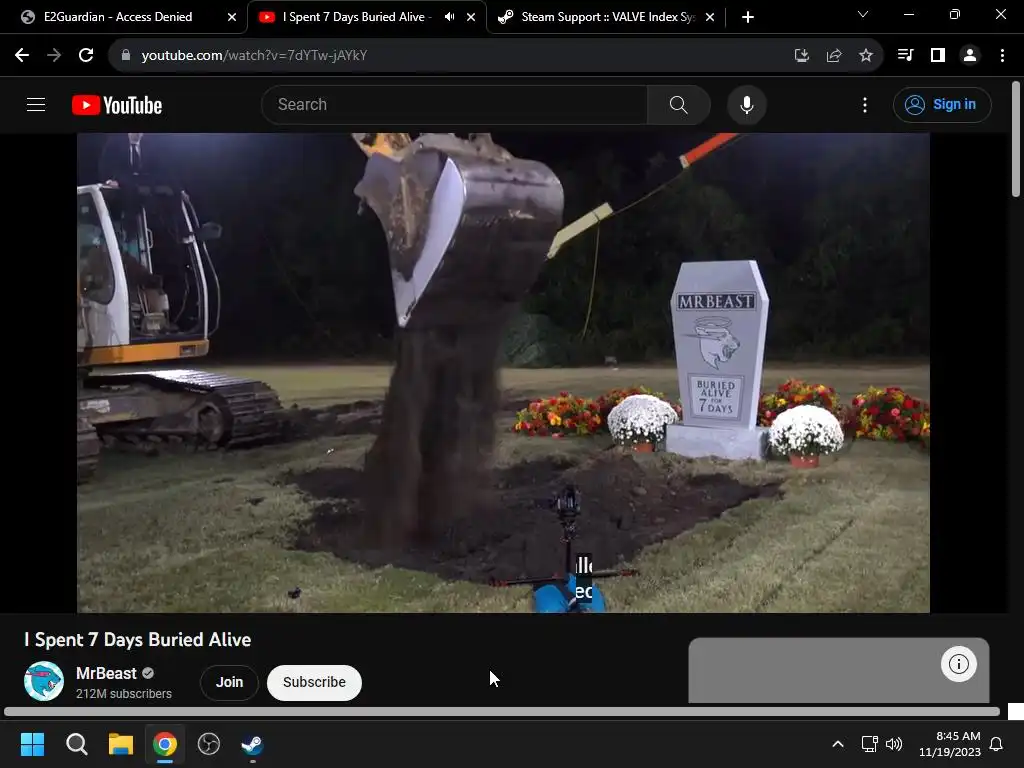Open clock showing 8:45 AM
The image size is (1024, 768).
950,744
